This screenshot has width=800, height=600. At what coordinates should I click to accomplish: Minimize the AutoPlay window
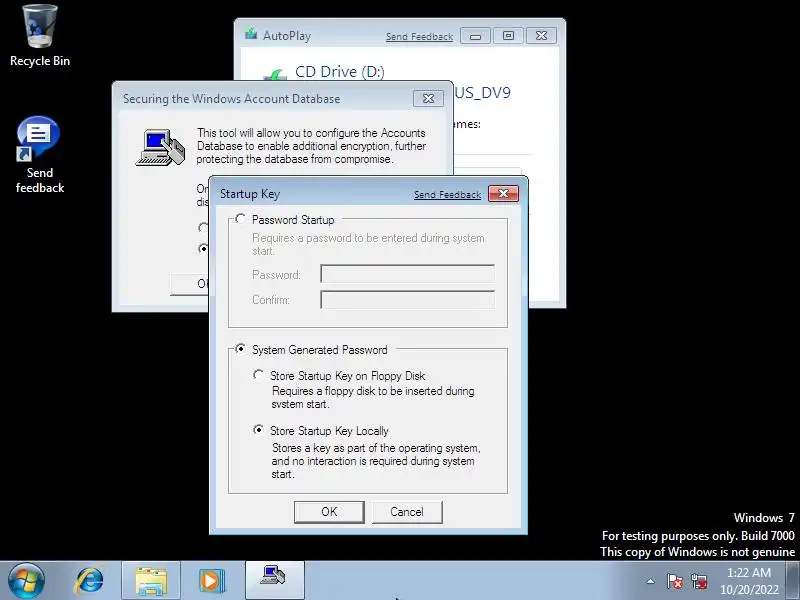476,36
